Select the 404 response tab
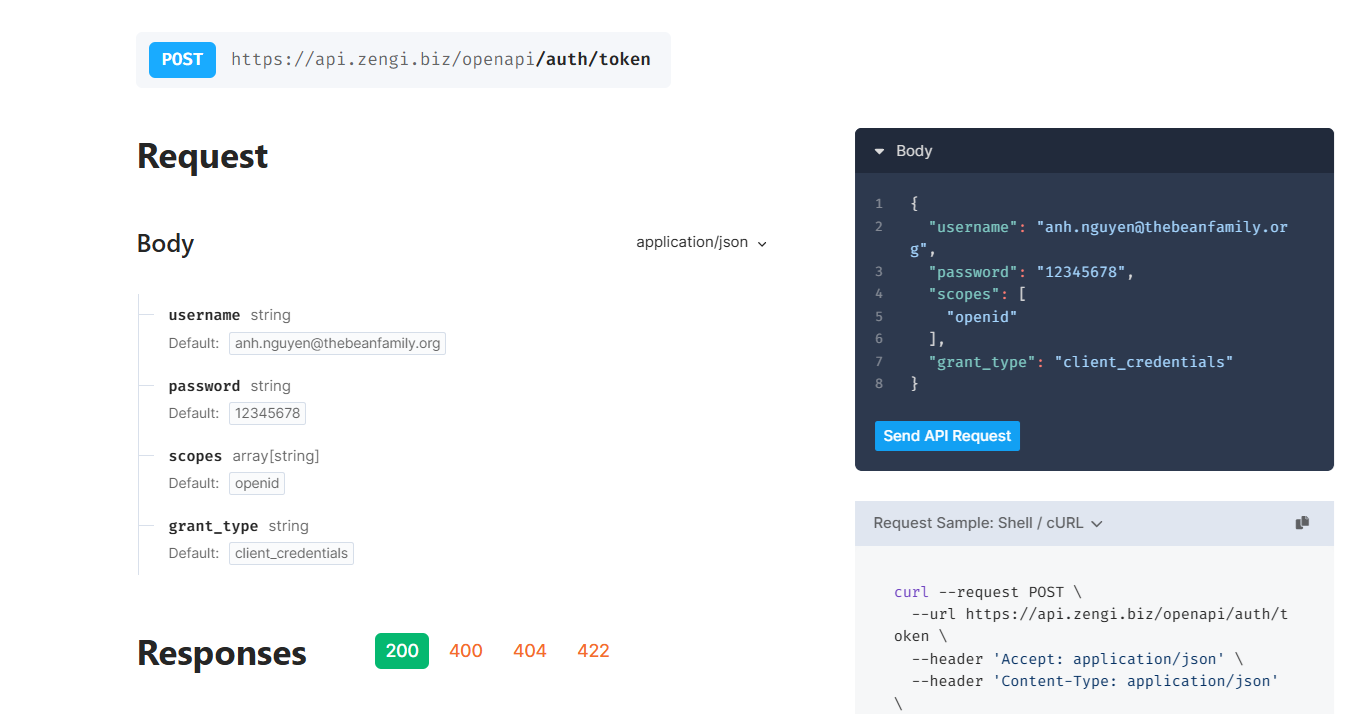Screen dimensions: 1347x714 [x=530, y=651]
